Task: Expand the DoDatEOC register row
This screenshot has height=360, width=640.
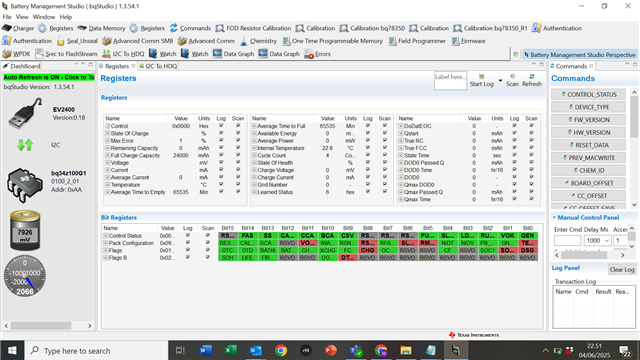Action: (x=401, y=126)
